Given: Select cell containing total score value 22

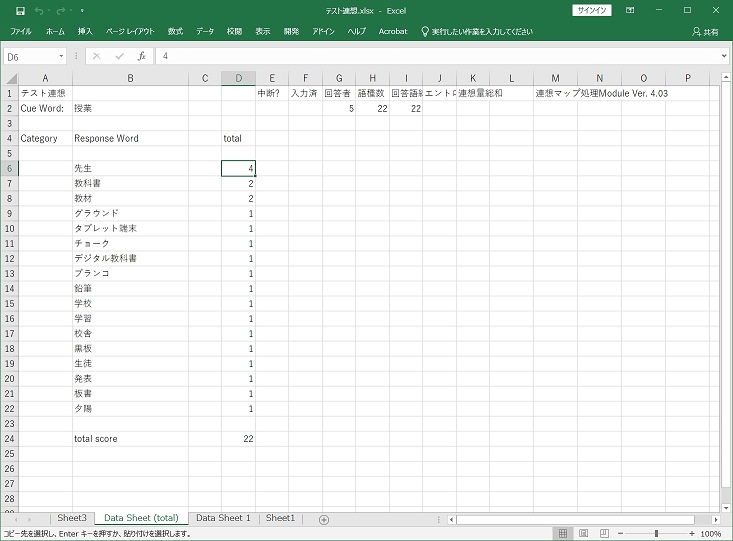Looking at the screenshot, I should (238, 438).
